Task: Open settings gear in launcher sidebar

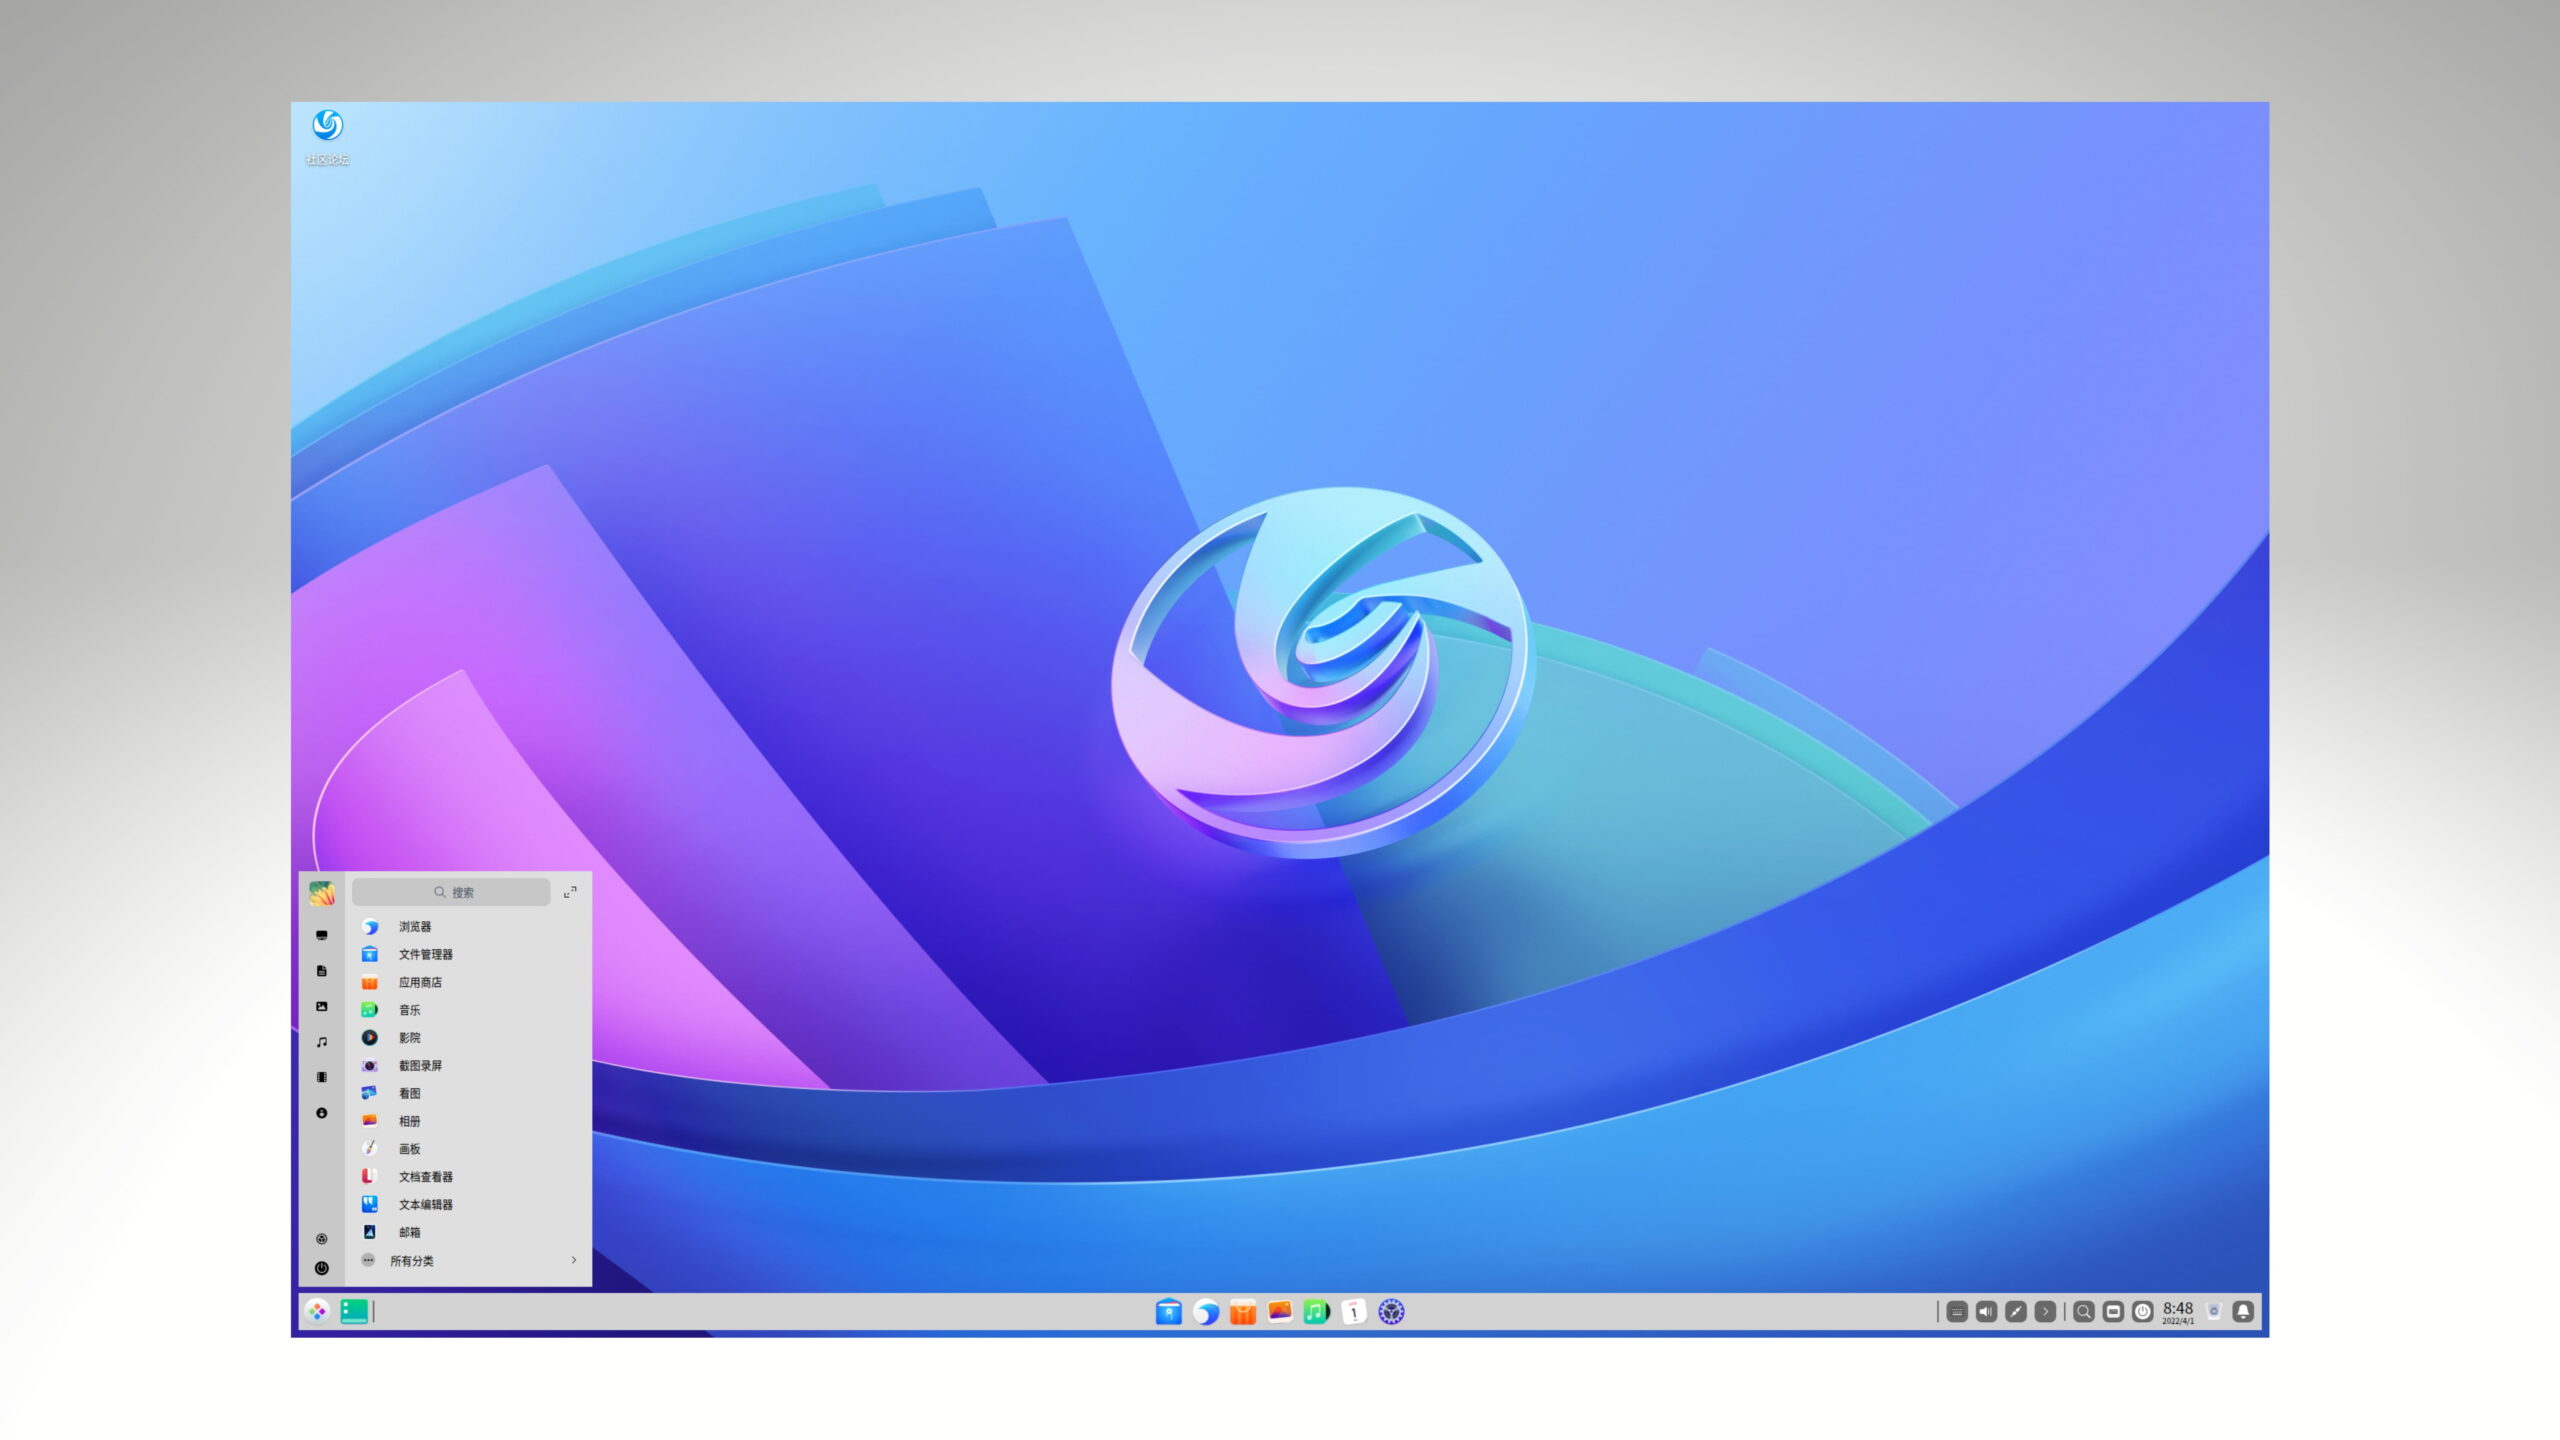Action: [322, 1238]
